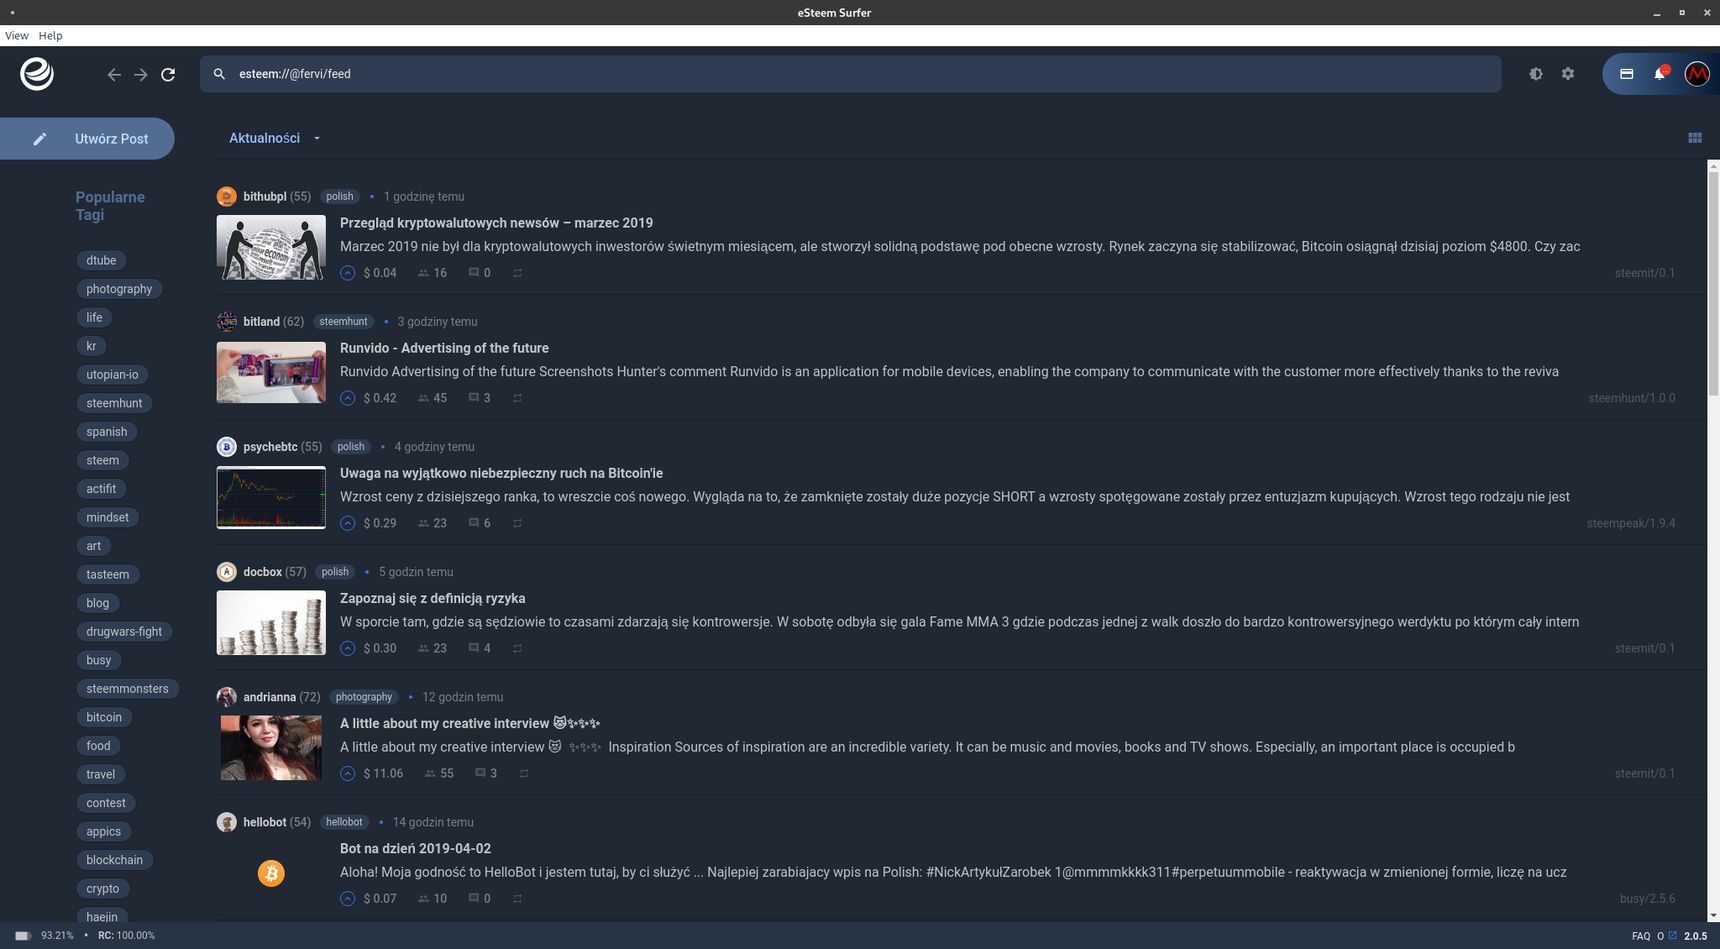Open the Help menu
The width and height of the screenshot is (1720, 949).
[50, 35]
